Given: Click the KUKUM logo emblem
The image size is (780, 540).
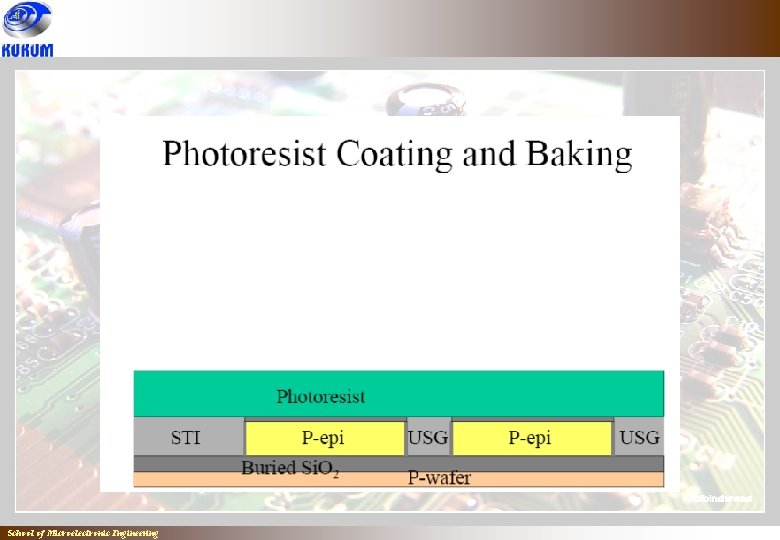Looking at the screenshot, I should coord(27,19).
